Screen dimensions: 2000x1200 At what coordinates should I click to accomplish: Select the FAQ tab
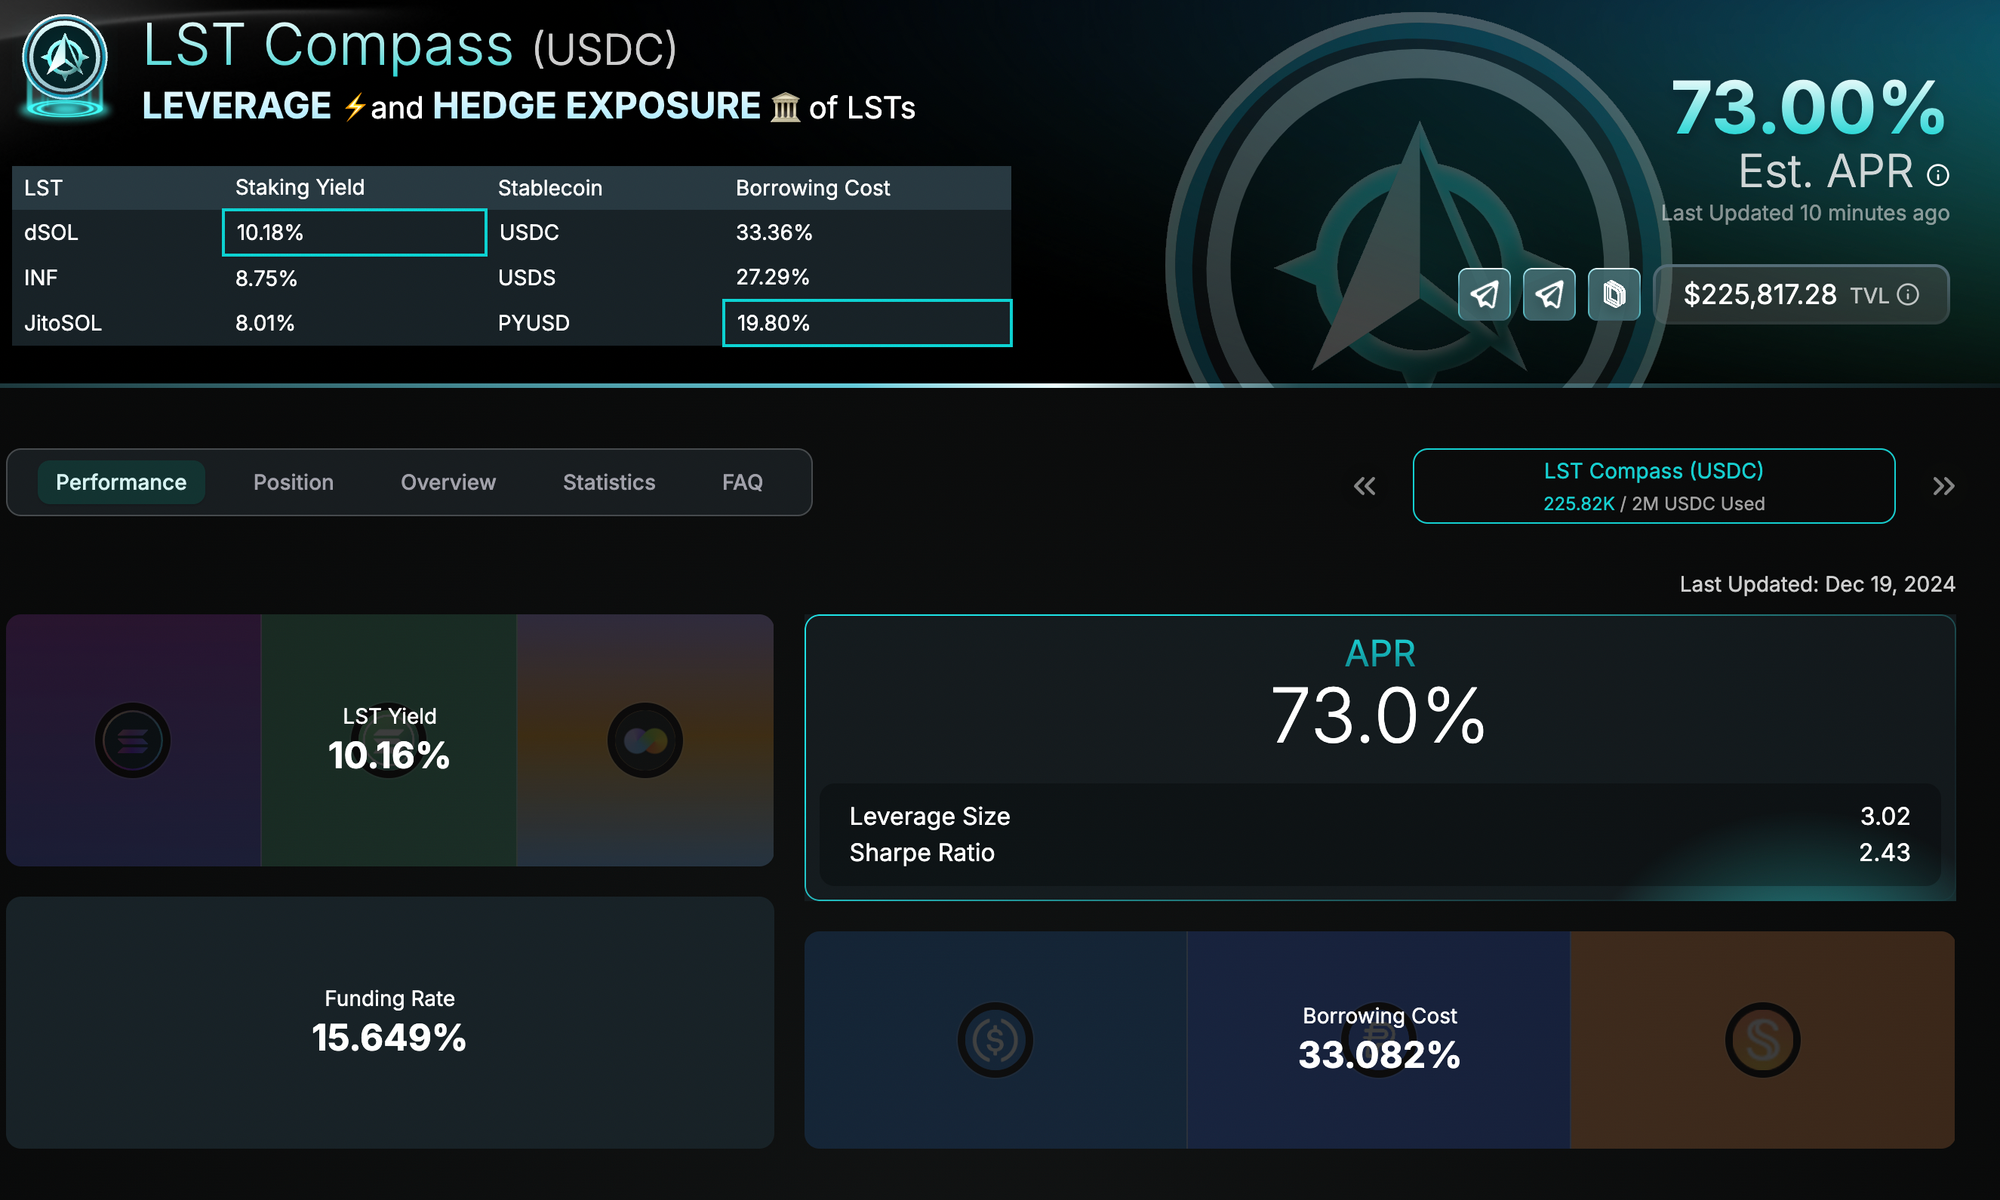click(742, 482)
